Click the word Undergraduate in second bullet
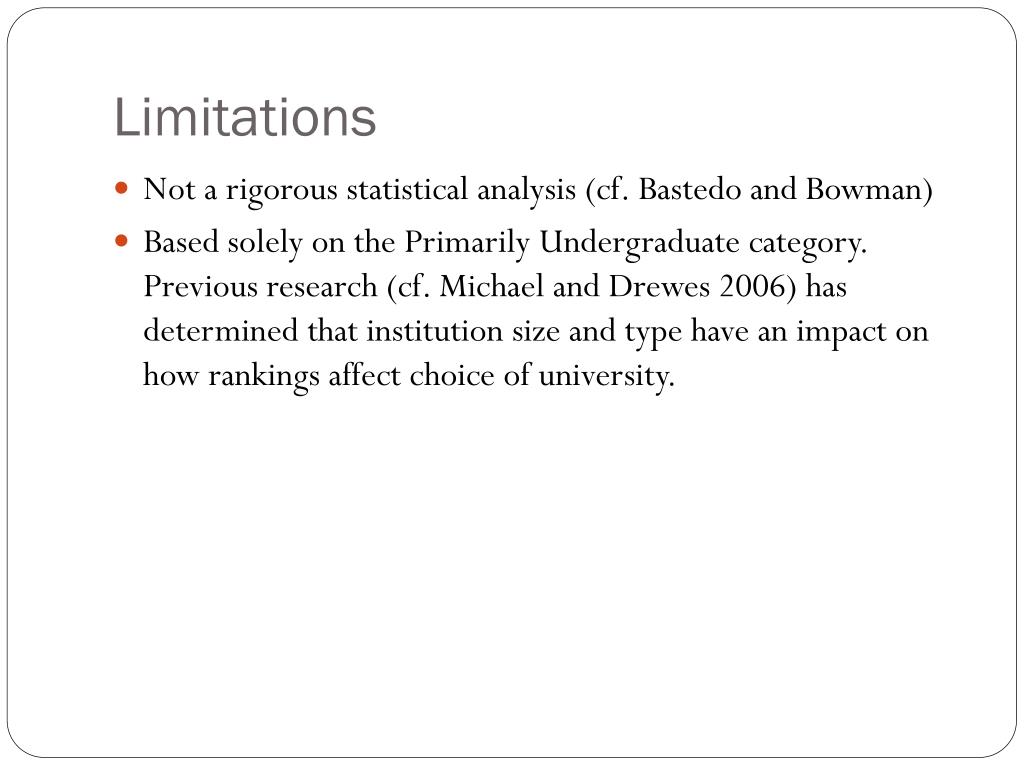Viewport: 1024px width, 768px height. pos(639,244)
